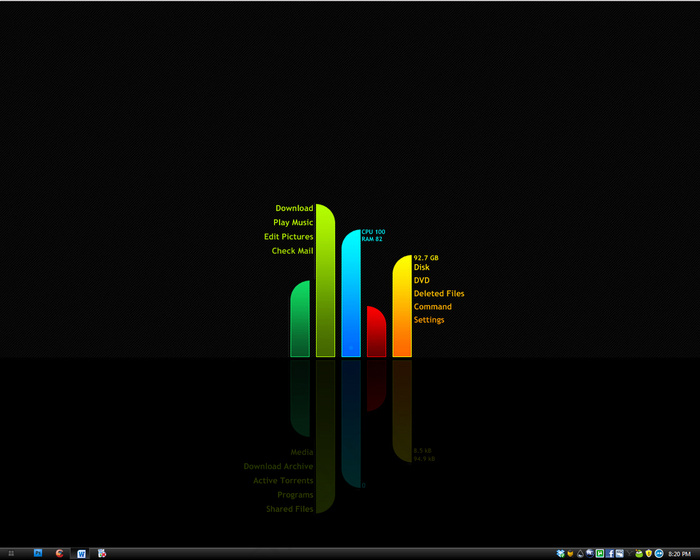Image resolution: width=700 pixels, height=560 pixels.
Task: Open Deleted Files
Action: (439, 293)
